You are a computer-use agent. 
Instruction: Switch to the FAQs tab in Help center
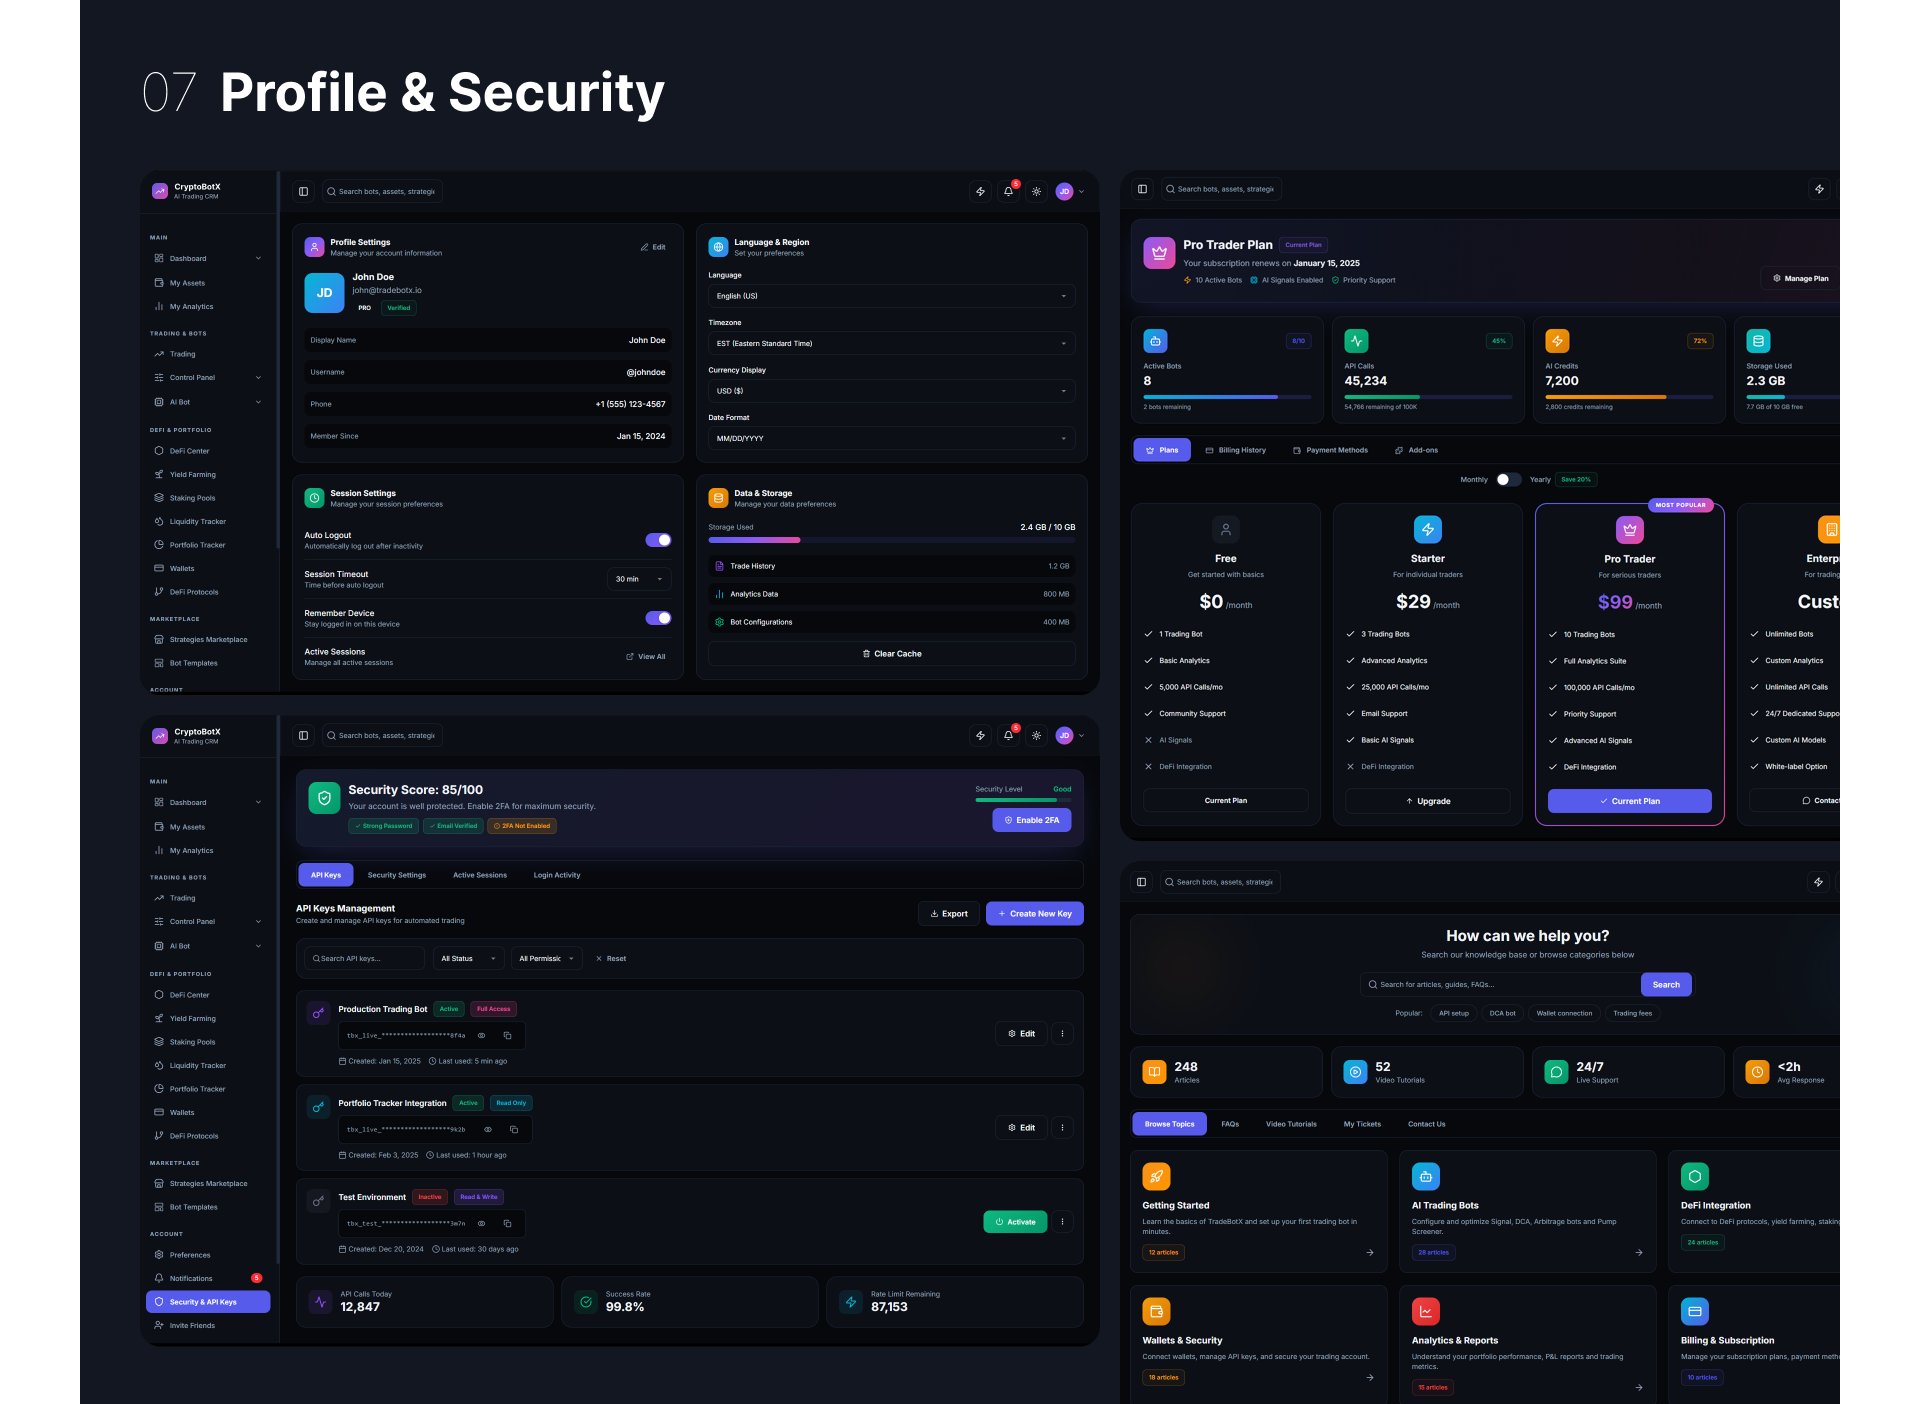1230,1124
